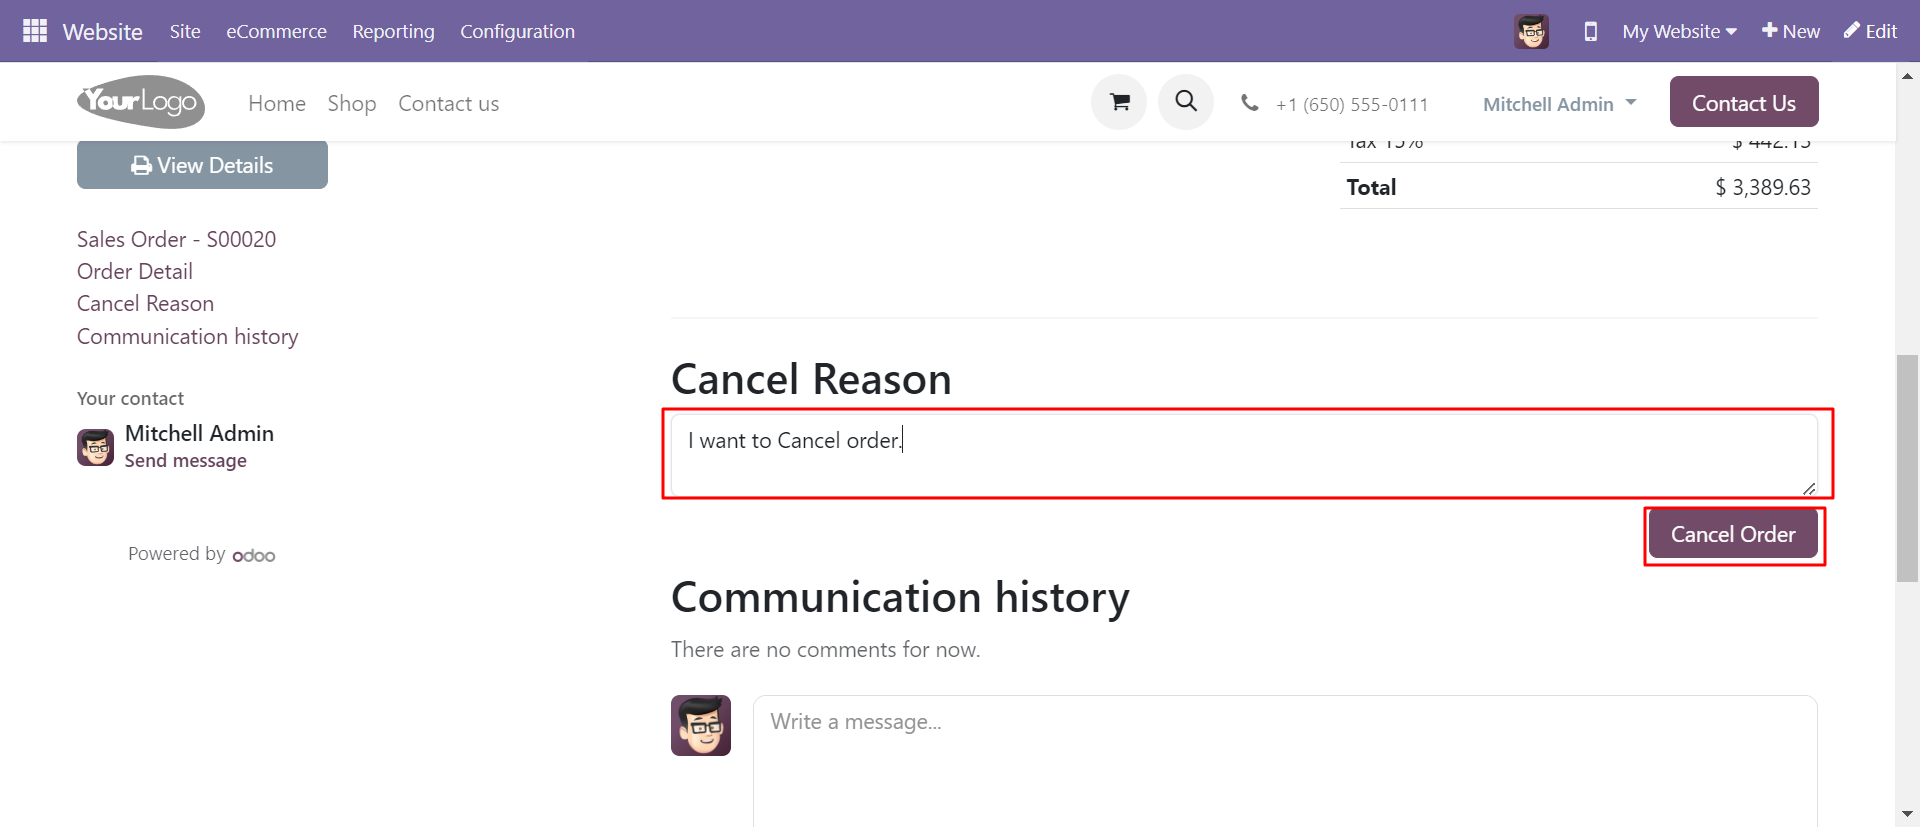The height and width of the screenshot is (827, 1920).
Task: Click the YourLogo website logo
Action: coord(141,102)
